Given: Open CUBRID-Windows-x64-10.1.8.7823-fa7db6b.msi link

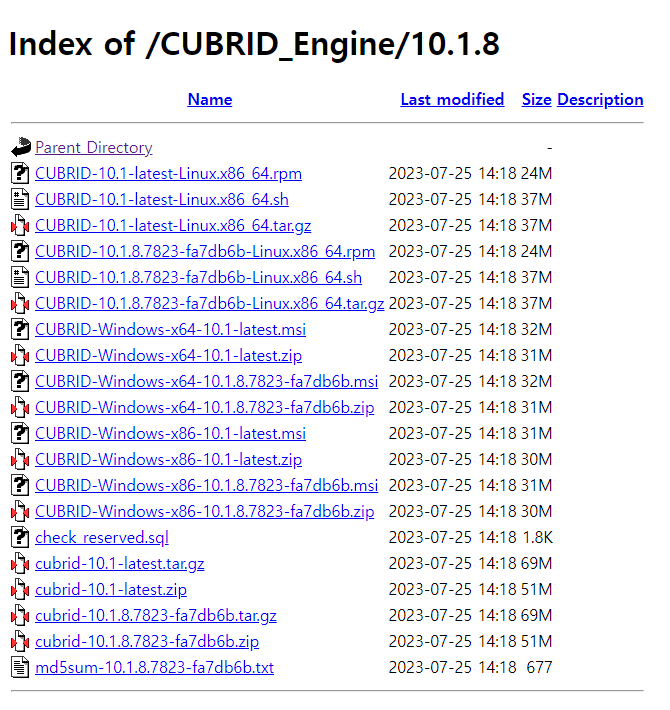Looking at the screenshot, I should 206,382.
